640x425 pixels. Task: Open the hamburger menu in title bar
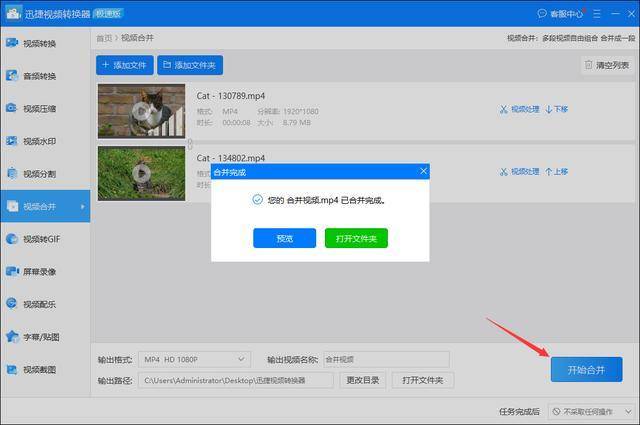597,14
